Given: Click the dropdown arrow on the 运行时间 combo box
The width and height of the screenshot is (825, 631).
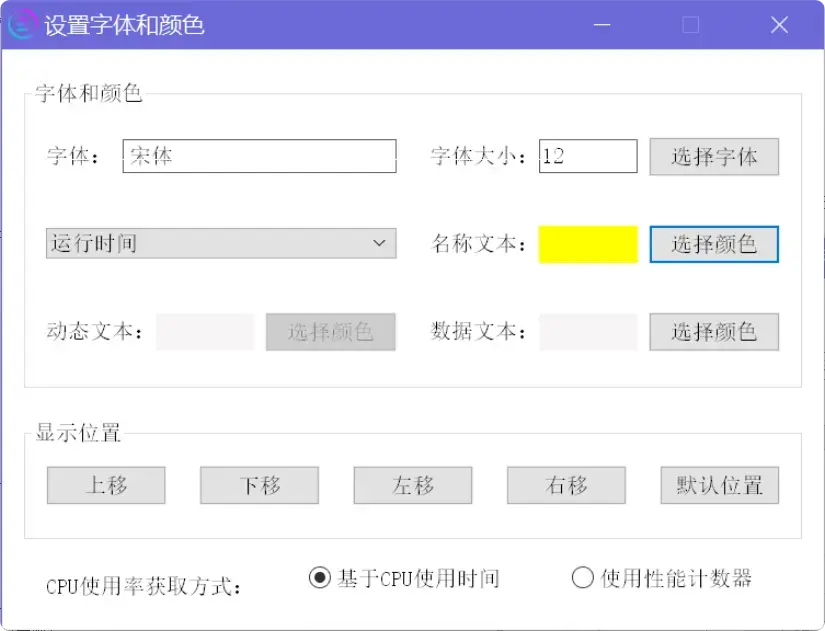Looking at the screenshot, I should tap(378, 244).
